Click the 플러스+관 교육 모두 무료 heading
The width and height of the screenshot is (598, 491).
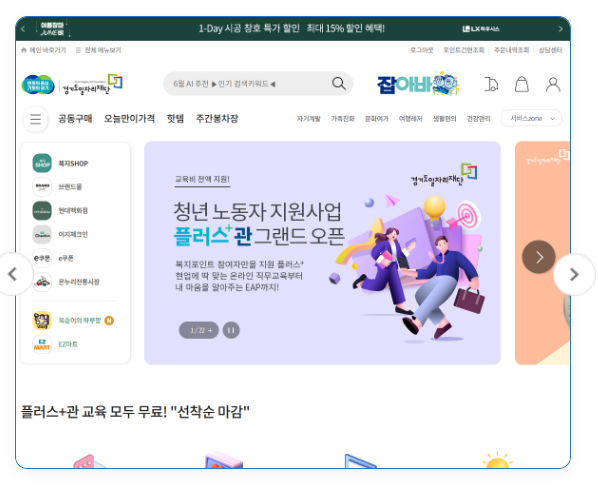(x=135, y=412)
